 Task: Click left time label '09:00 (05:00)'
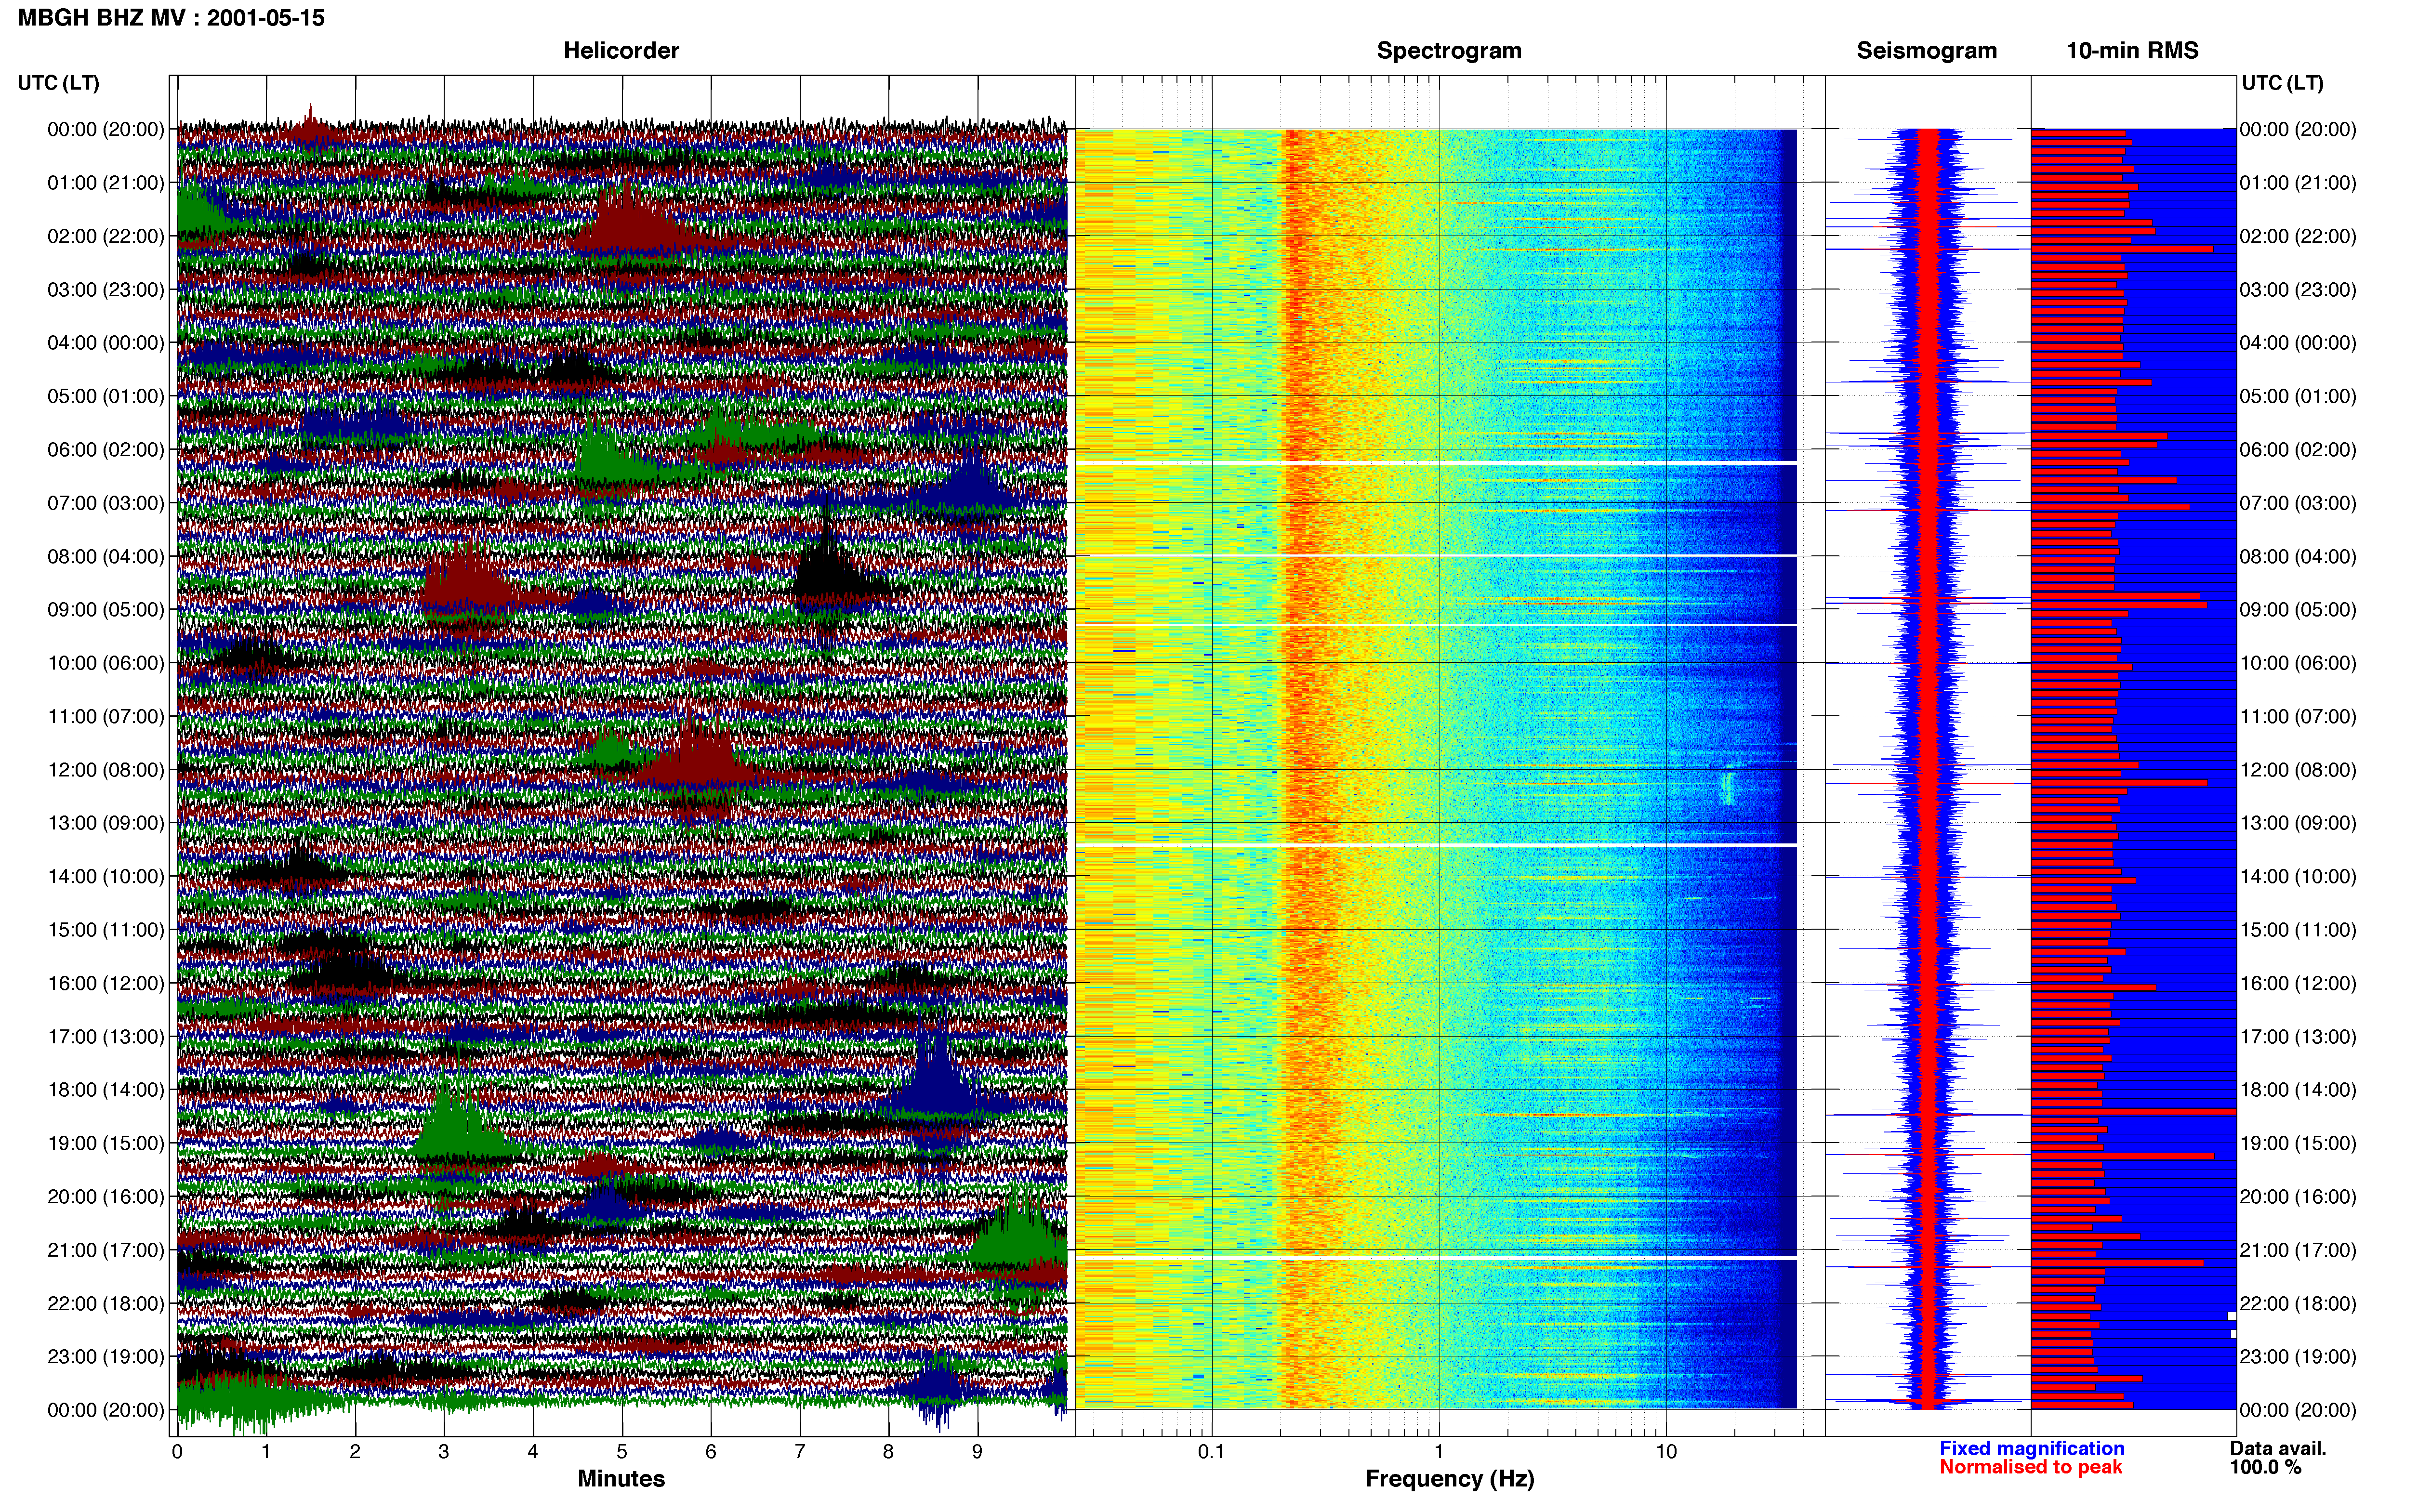(x=106, y=610)
